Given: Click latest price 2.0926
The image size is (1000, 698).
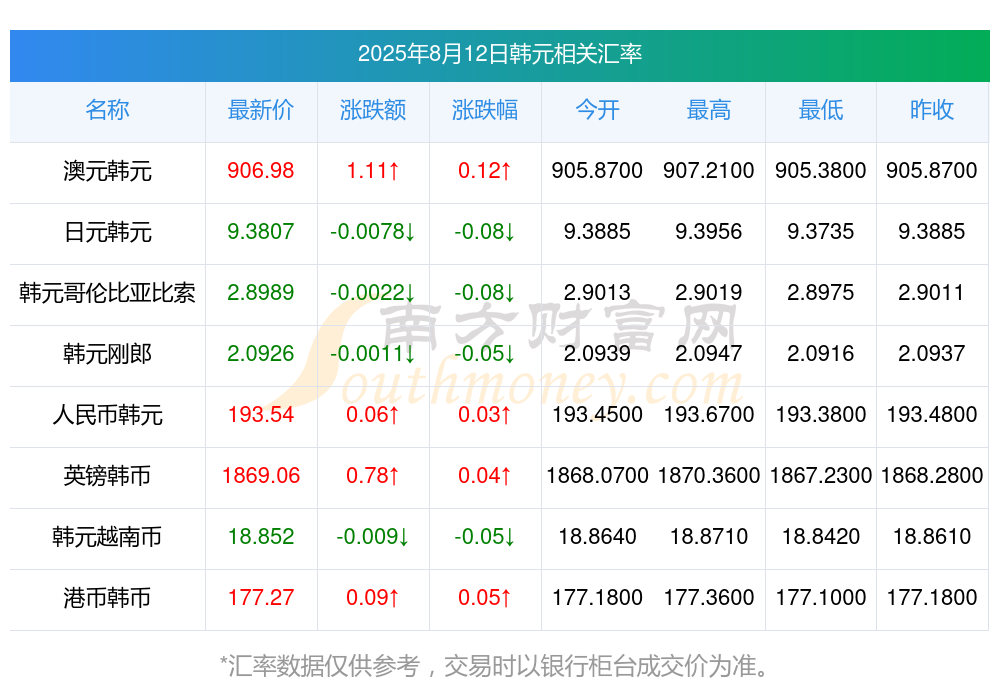Looking at the screenshot, I should pos(261,353).
